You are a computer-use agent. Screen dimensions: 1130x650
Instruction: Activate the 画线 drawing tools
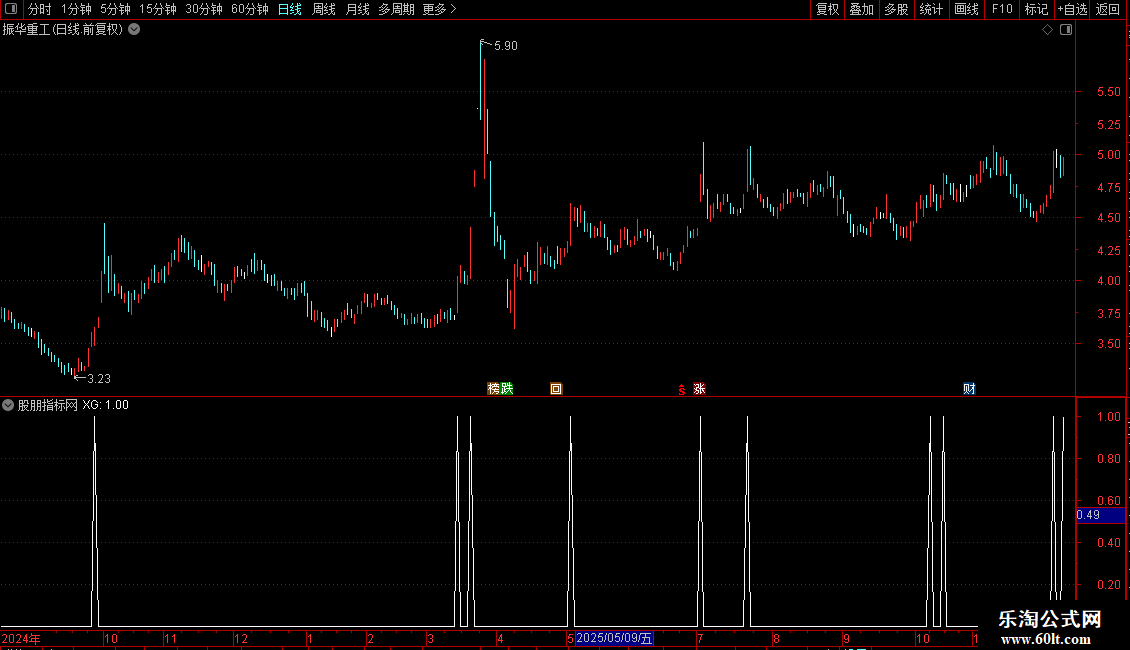click(x=966, y=9)
